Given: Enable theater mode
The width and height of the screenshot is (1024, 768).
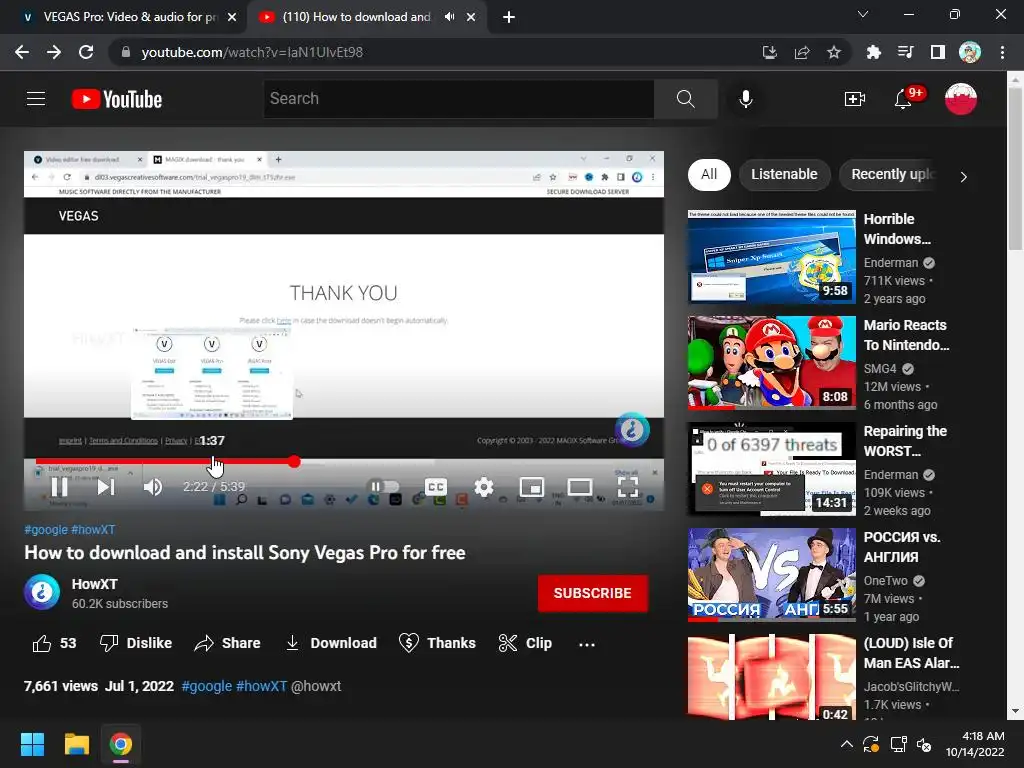Looking at the screenshot, I should (x=580, y=487).
